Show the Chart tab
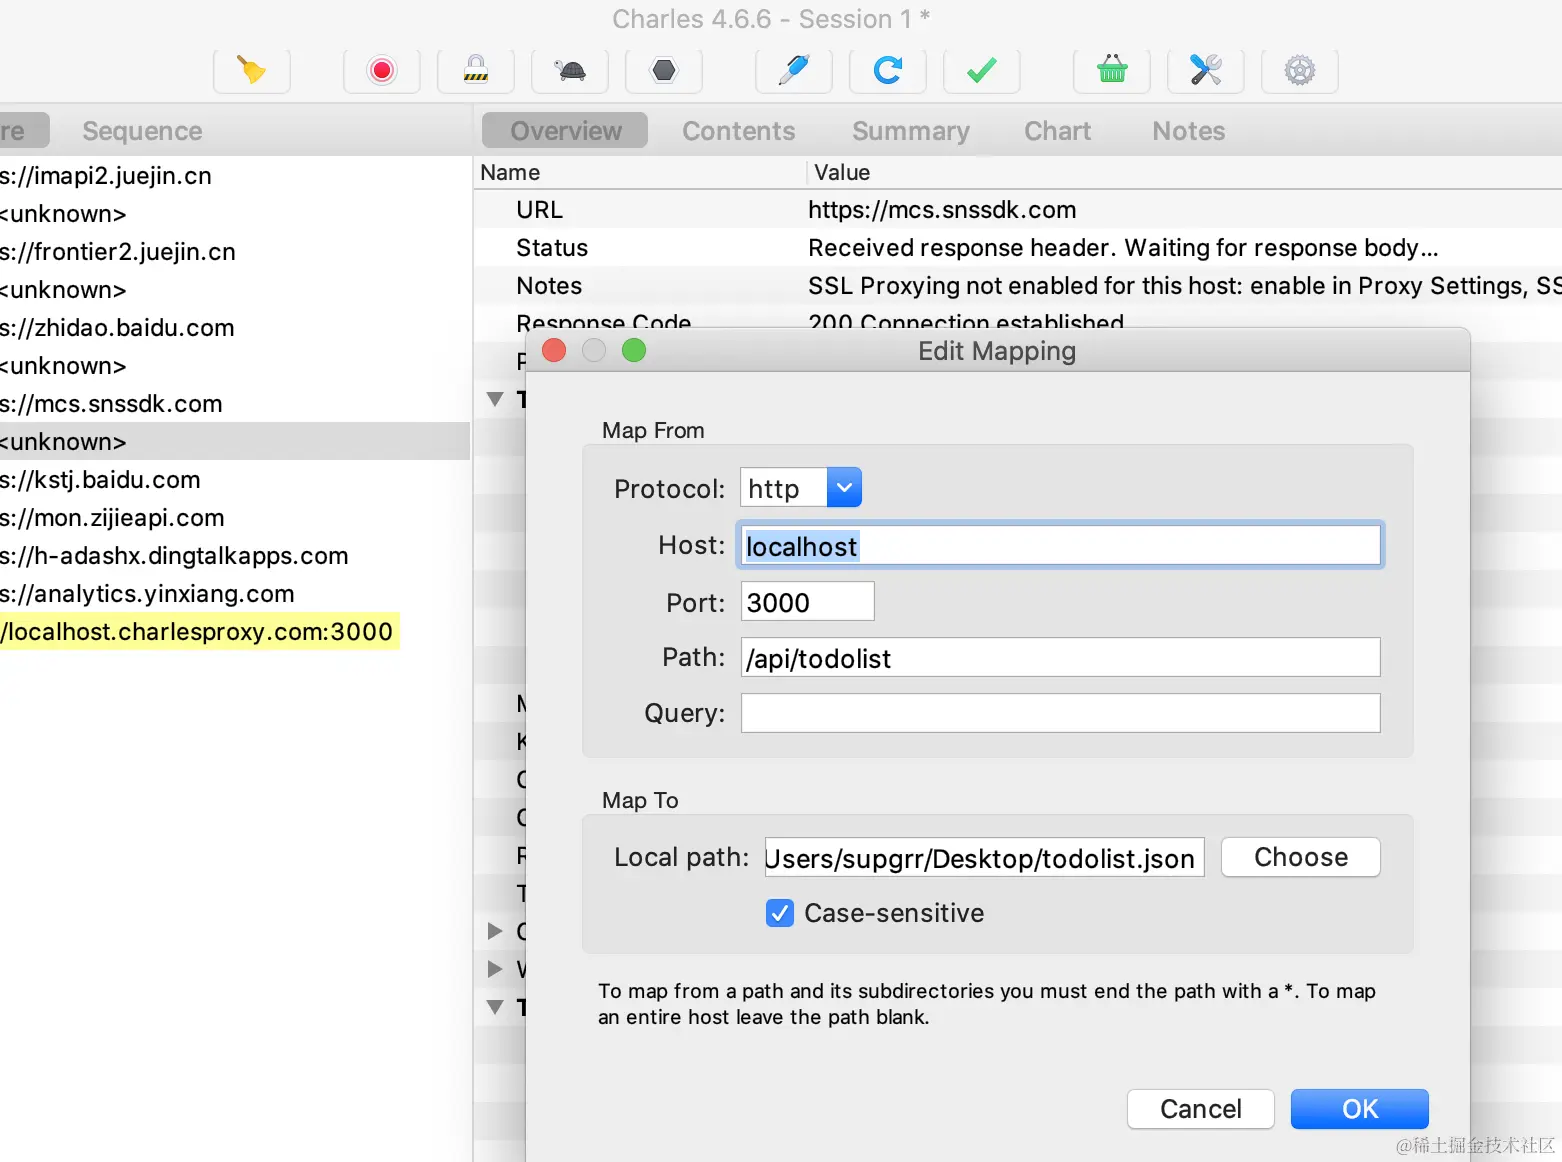The height and width of the screenshot is (1162, 1562). coord(1058,131)
